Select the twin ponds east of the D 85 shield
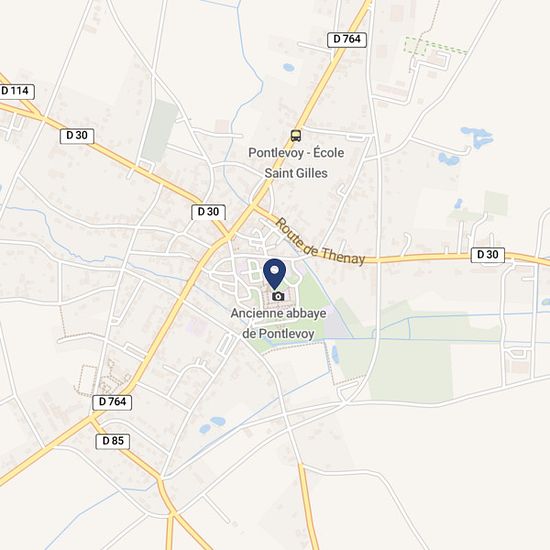The width and height of the screenshot is (550, 550). click(x=212, y=424)
